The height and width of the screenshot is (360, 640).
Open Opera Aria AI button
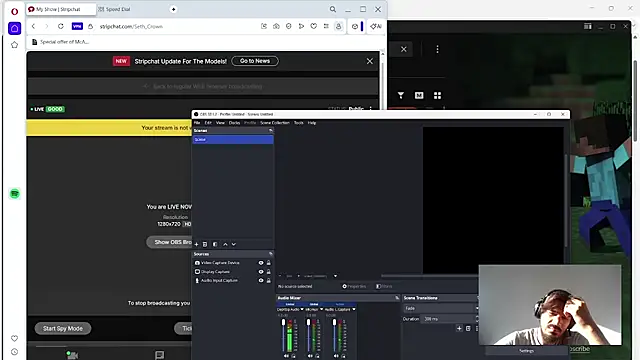[x=376, y=26]
